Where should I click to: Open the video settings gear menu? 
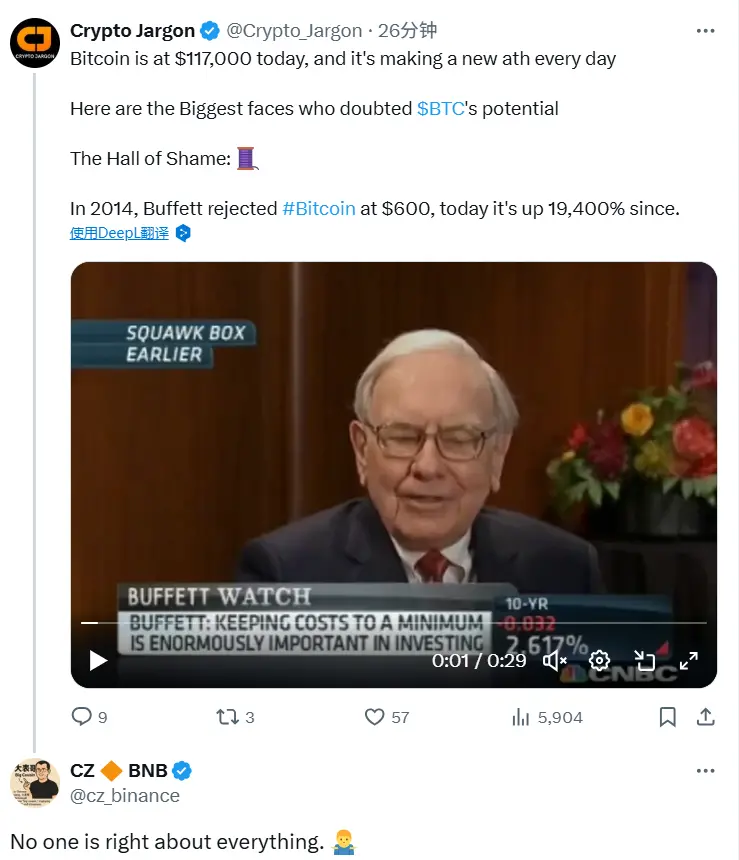point(599,661)
